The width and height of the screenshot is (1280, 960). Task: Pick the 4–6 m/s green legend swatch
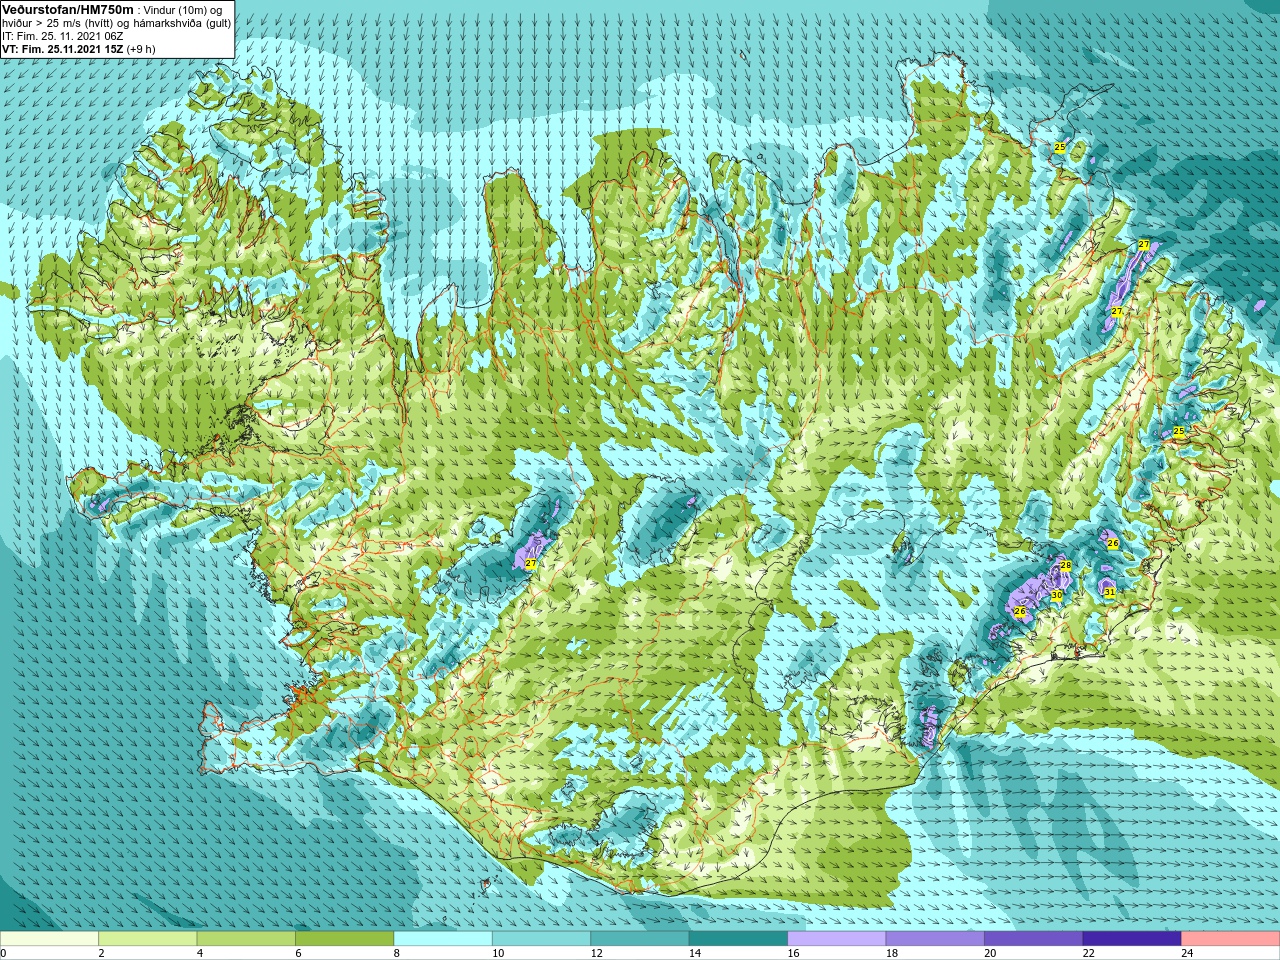[246, 939]
